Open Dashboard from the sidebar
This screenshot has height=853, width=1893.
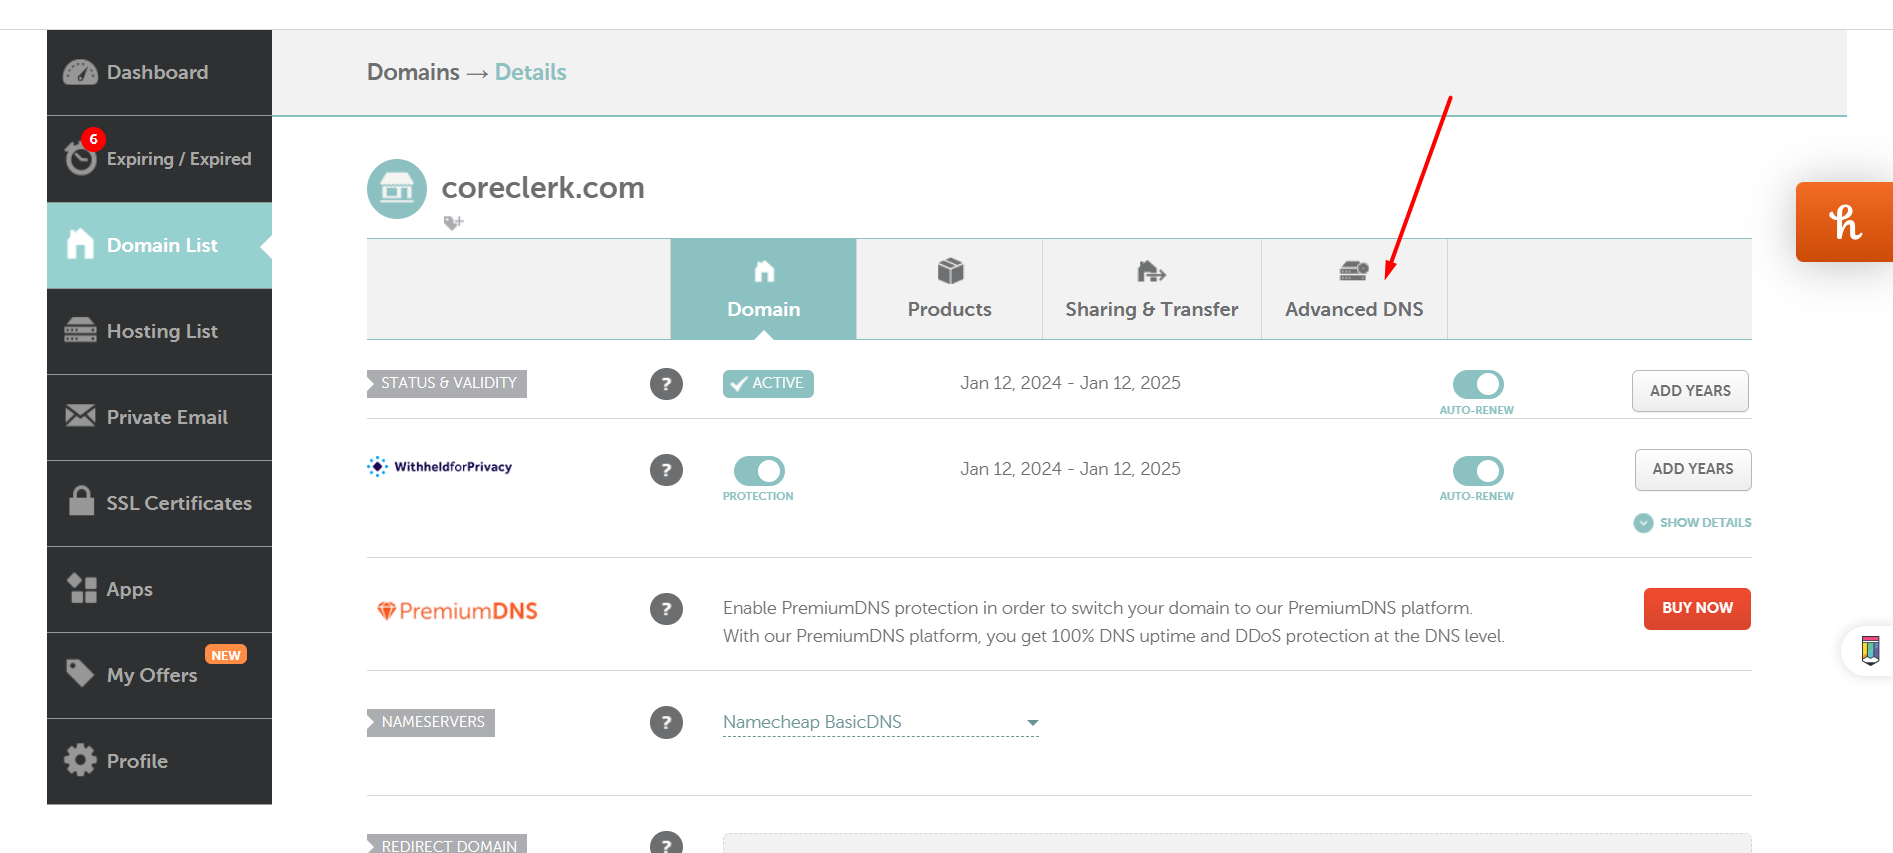[159, 73]
